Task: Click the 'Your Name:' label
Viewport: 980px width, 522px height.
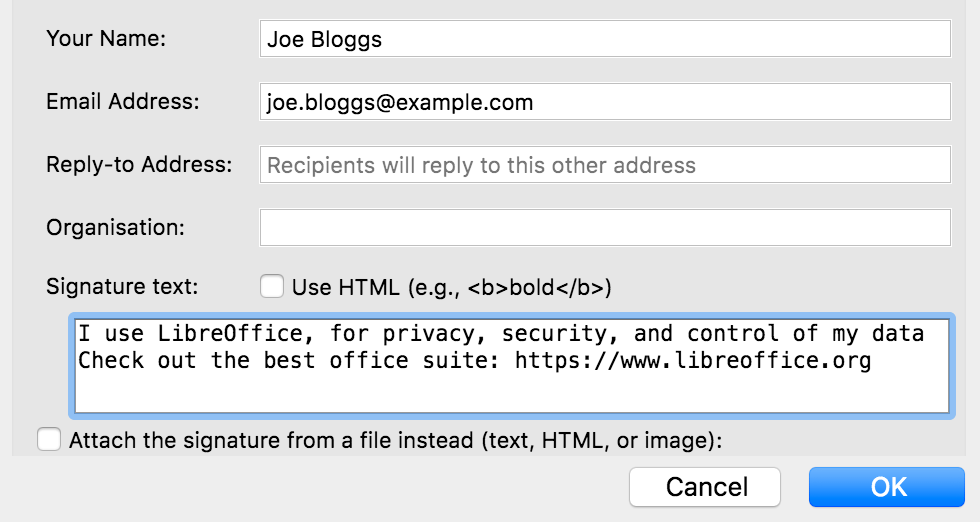Action: [x=106, y=39]
